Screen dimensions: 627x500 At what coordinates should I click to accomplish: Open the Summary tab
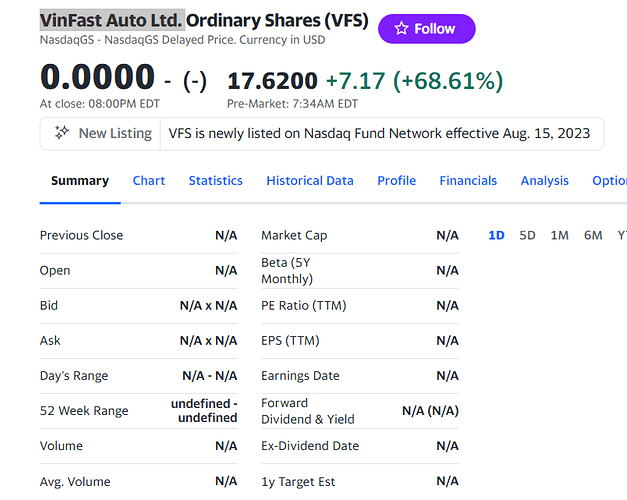[80, 181]
